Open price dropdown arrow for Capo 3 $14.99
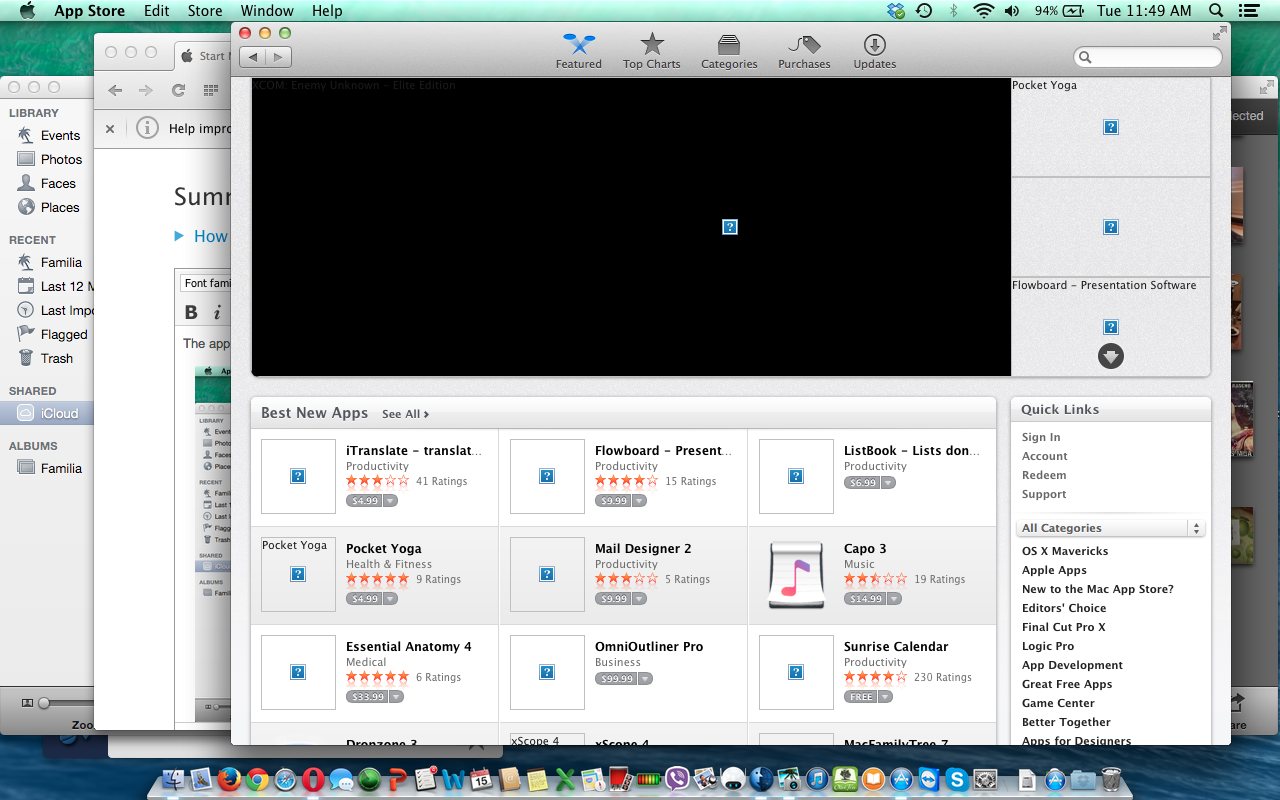The image size is (1280, 800). (894, 599)
